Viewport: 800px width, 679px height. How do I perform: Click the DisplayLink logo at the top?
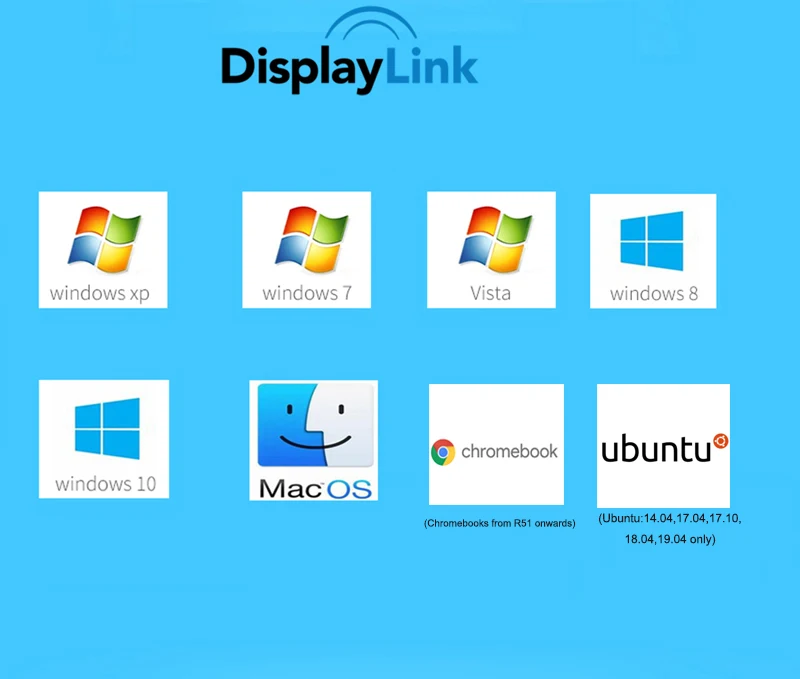[349, 51]
